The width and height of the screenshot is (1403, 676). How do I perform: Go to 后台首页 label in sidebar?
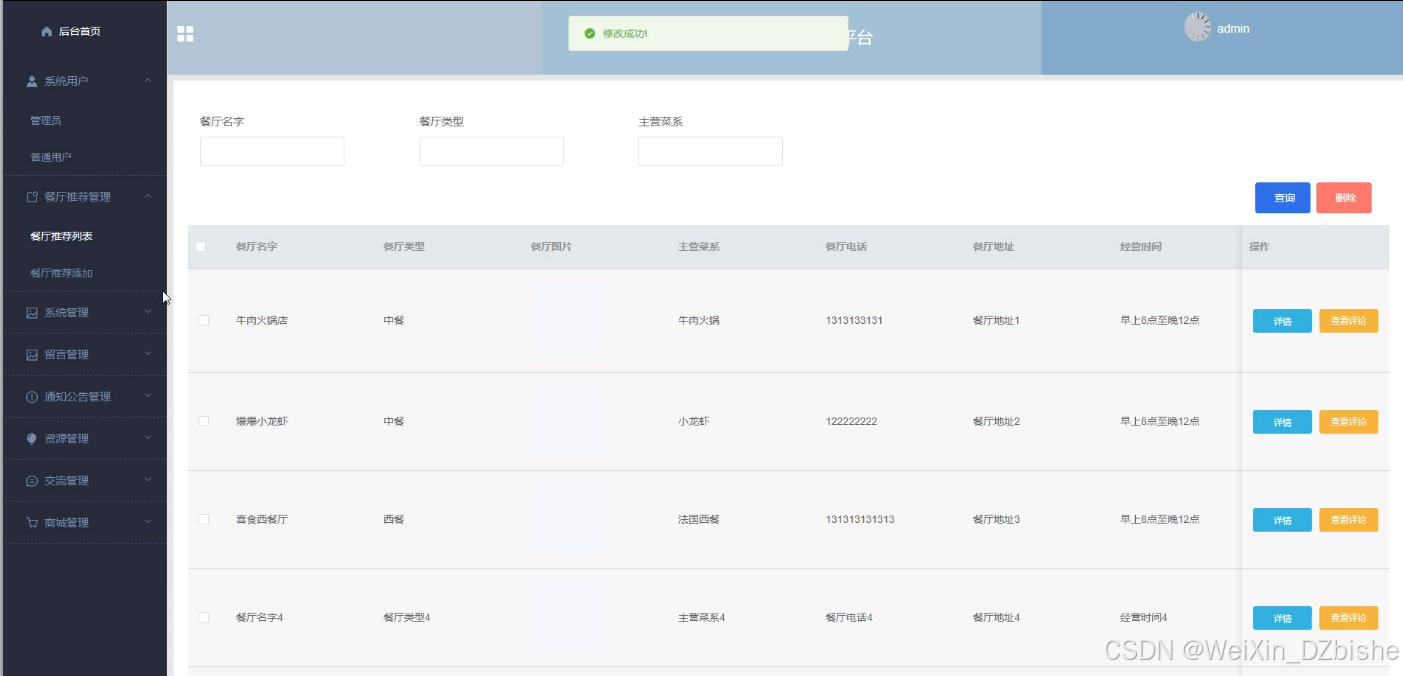79,32
